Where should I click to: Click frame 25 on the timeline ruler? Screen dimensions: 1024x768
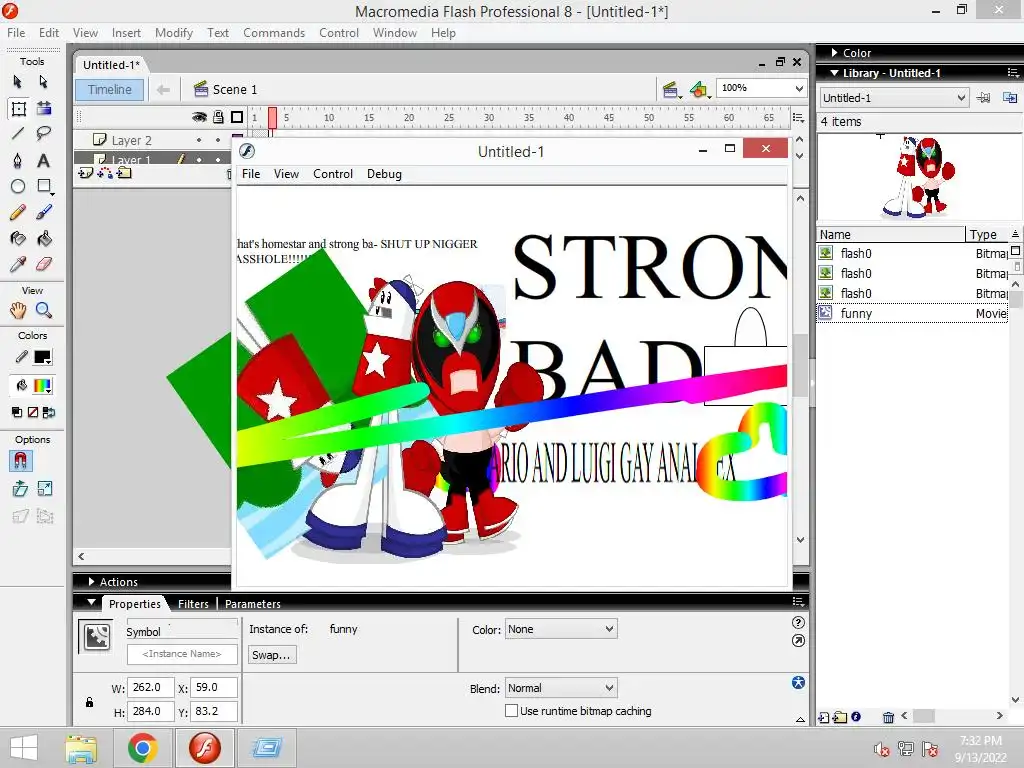tap(449, 118)
